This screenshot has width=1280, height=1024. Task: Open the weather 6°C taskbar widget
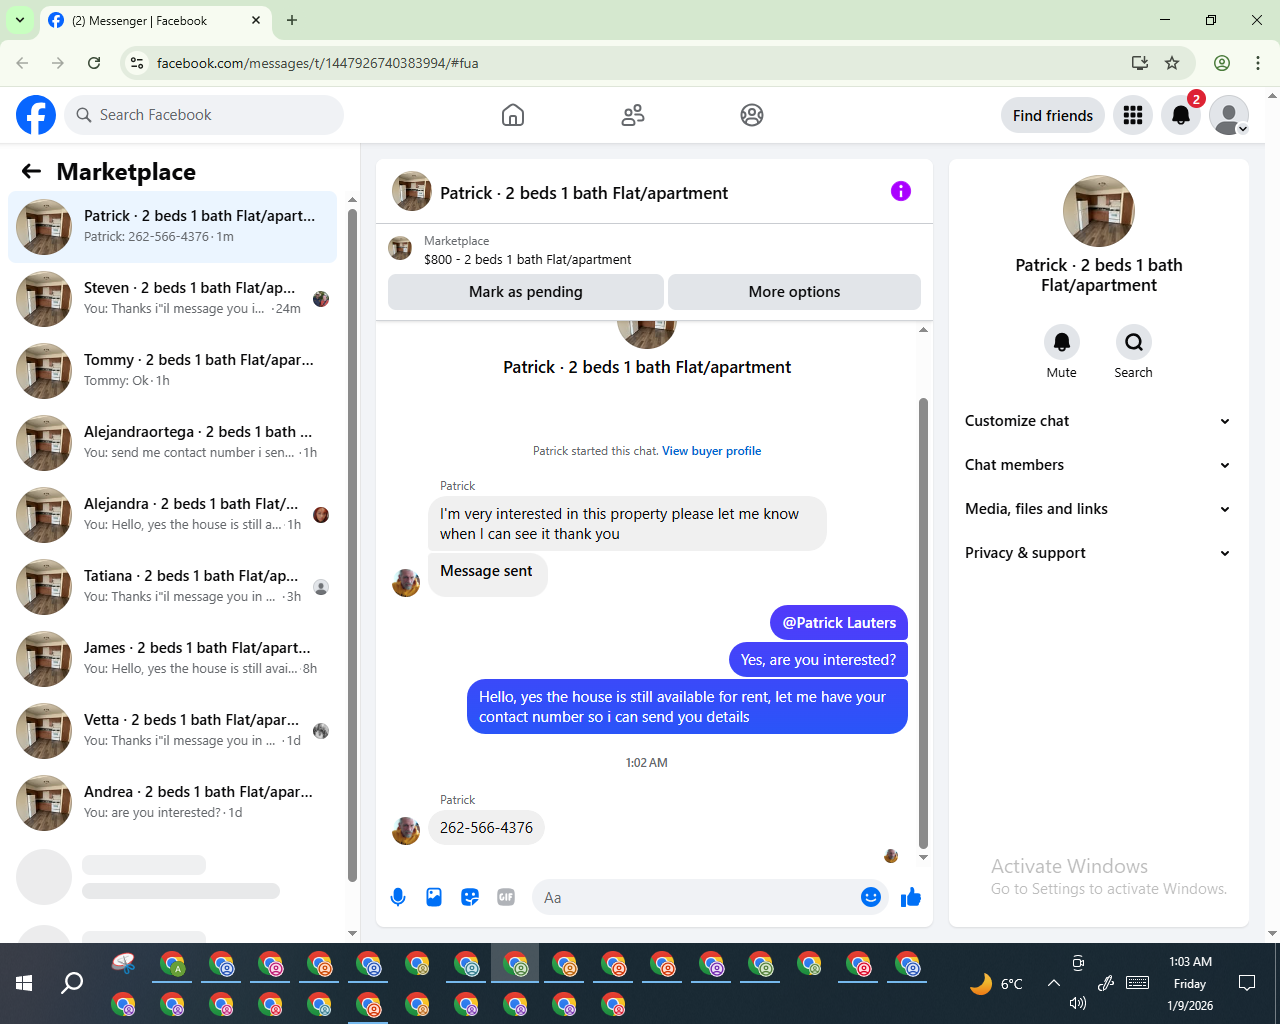(996, 984)
